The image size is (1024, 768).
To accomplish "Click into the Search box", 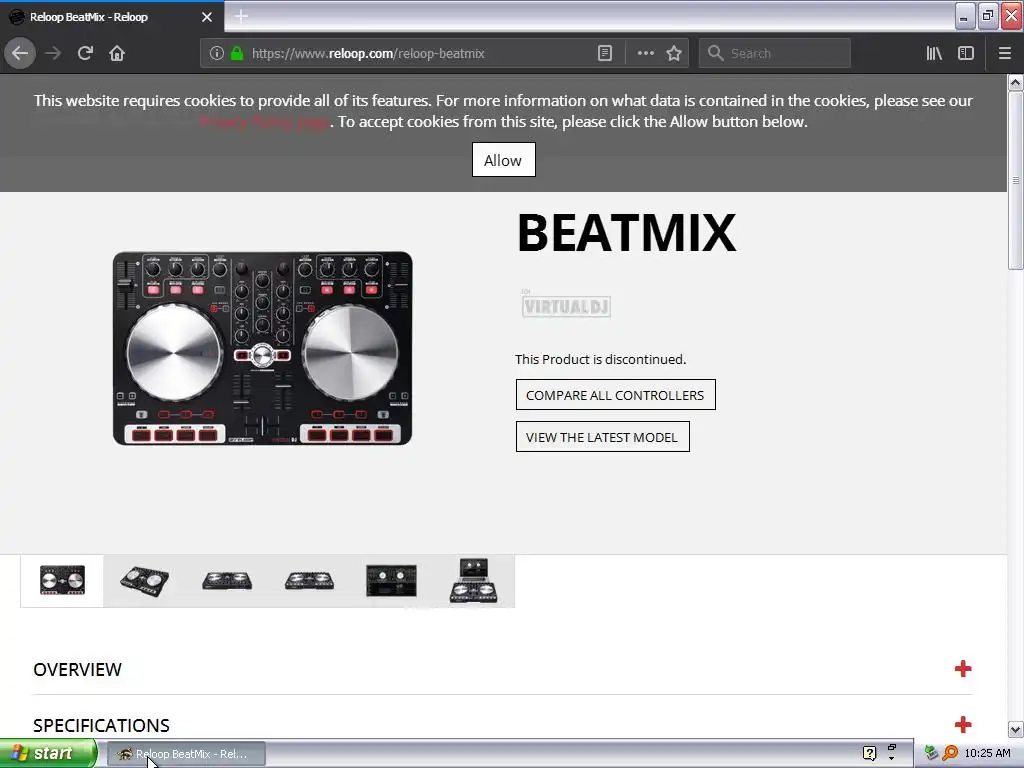I will coord(775,54).
